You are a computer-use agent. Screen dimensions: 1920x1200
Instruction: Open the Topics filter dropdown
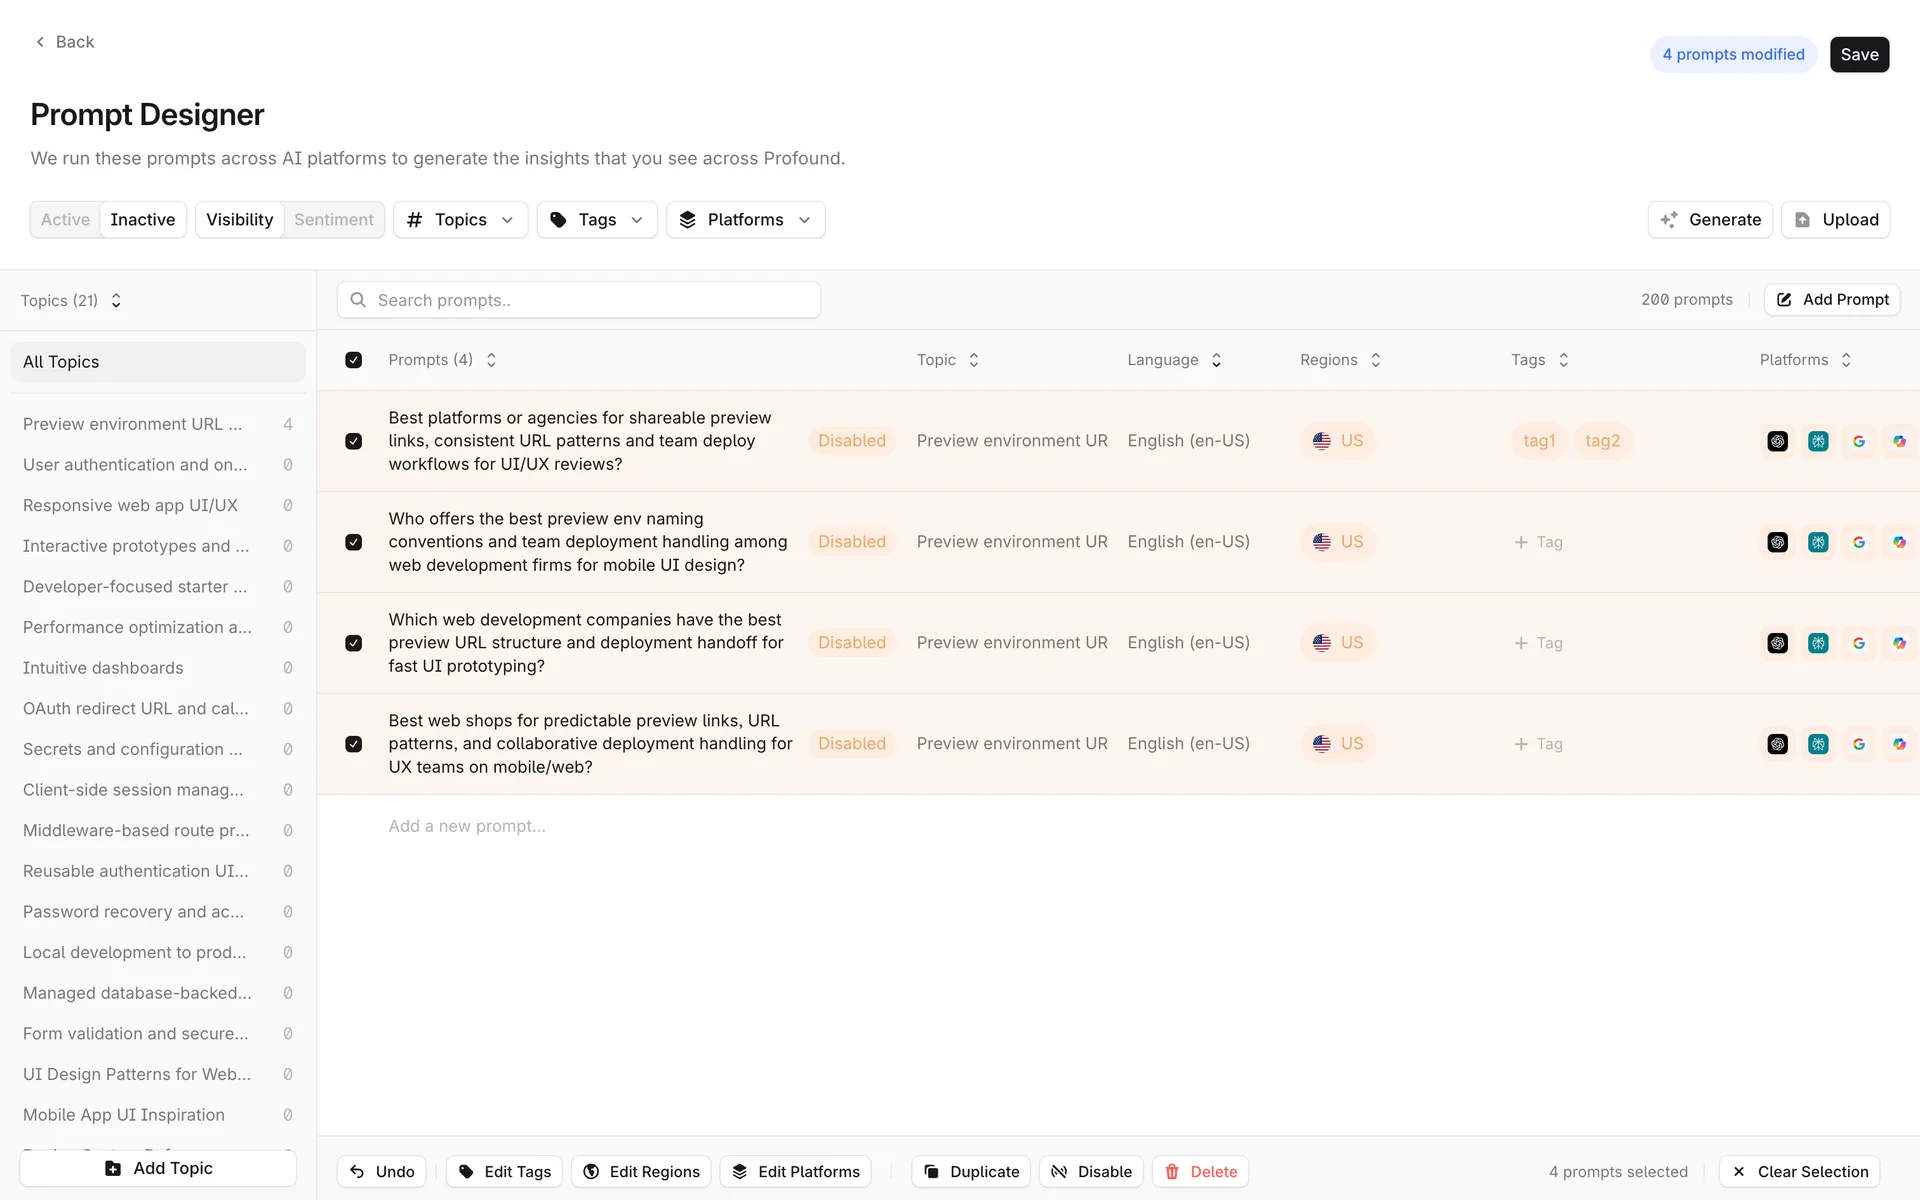click(461, 220)
